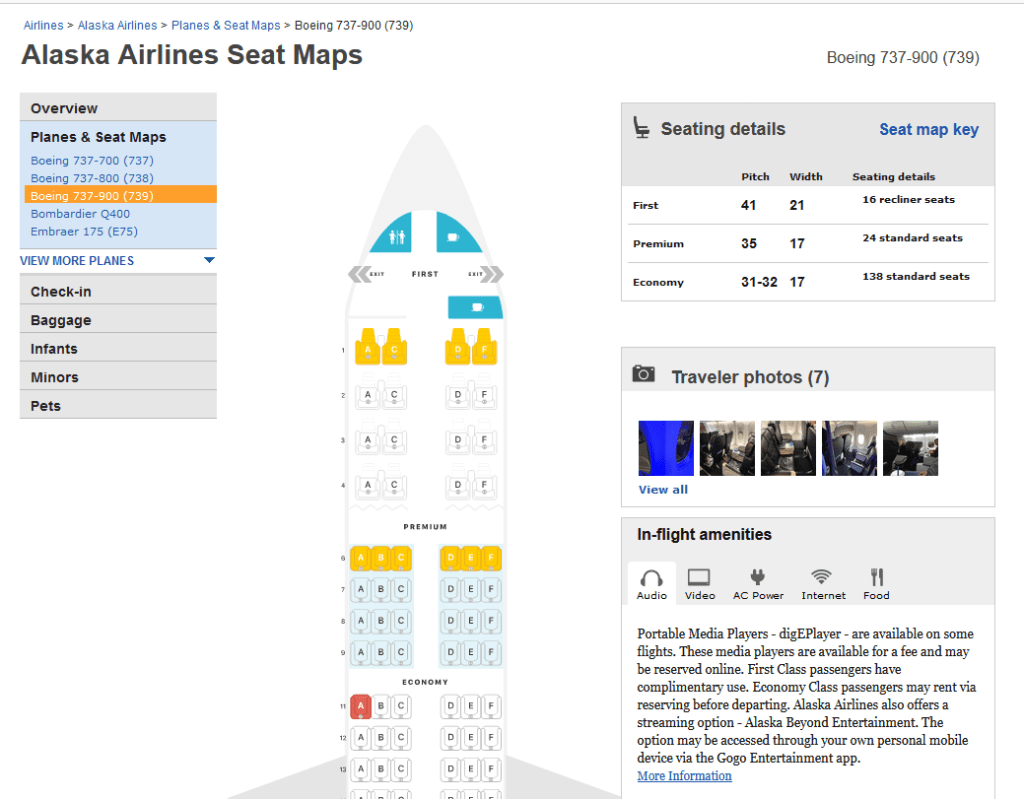This screenshot has width=1024, height=799.
Task: Select the Video screen amenity tab
Action: click(700, 583)
